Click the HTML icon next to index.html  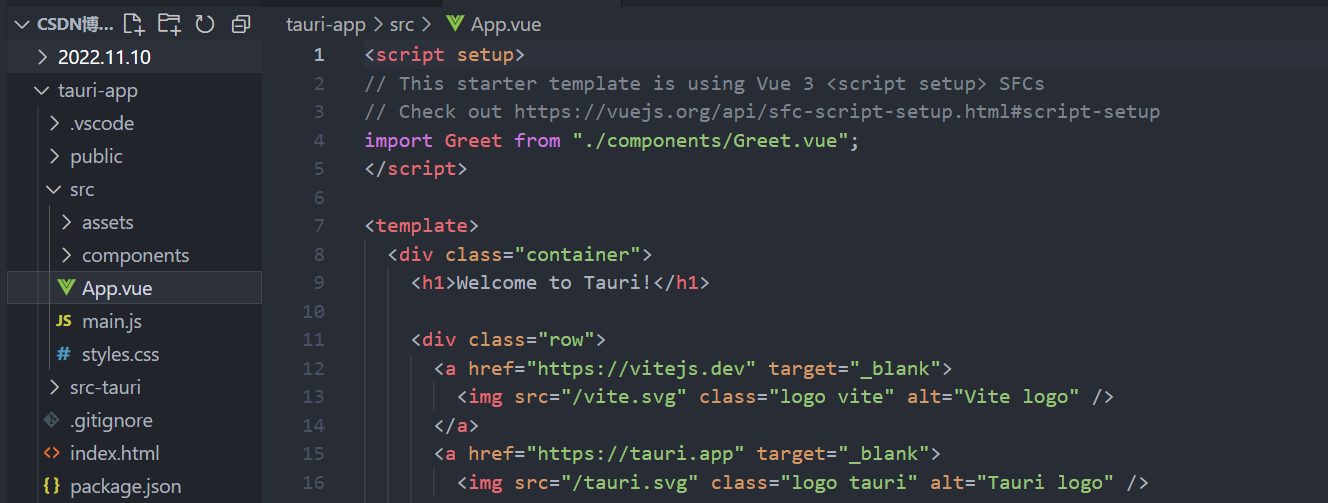coord(52,453)
